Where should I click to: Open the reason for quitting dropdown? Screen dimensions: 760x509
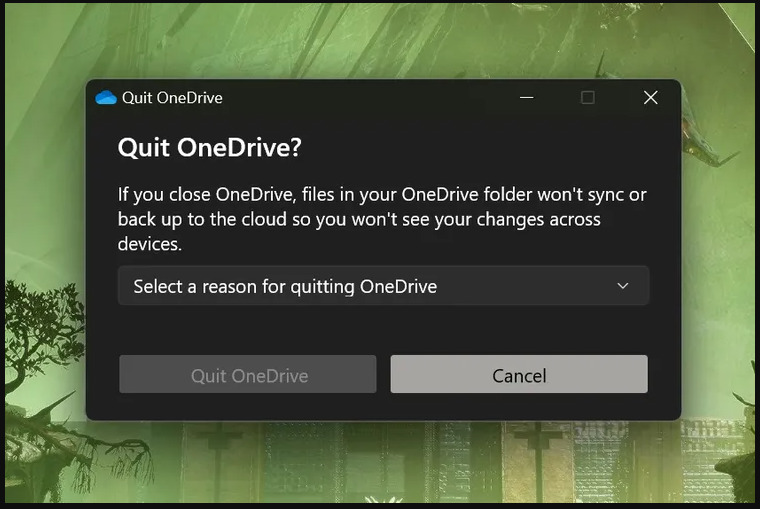pyautogui.click(x=383, y=286)
